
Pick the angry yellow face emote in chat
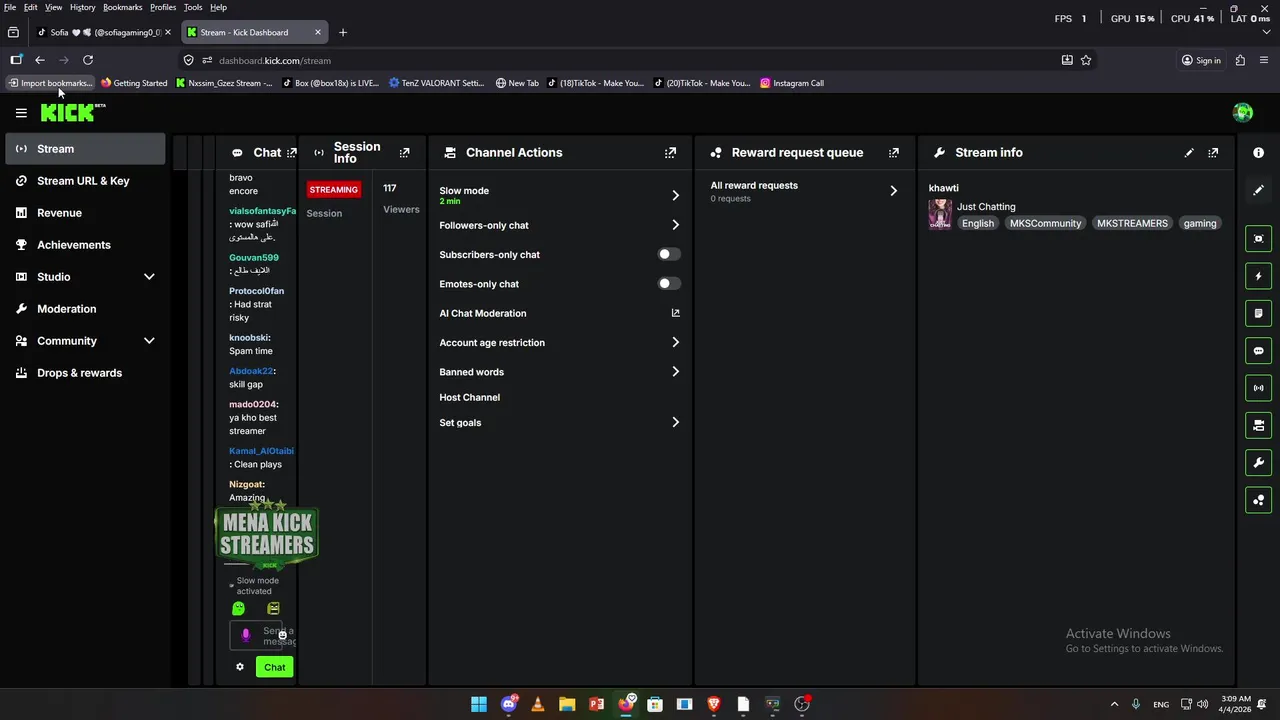(273, 608)
